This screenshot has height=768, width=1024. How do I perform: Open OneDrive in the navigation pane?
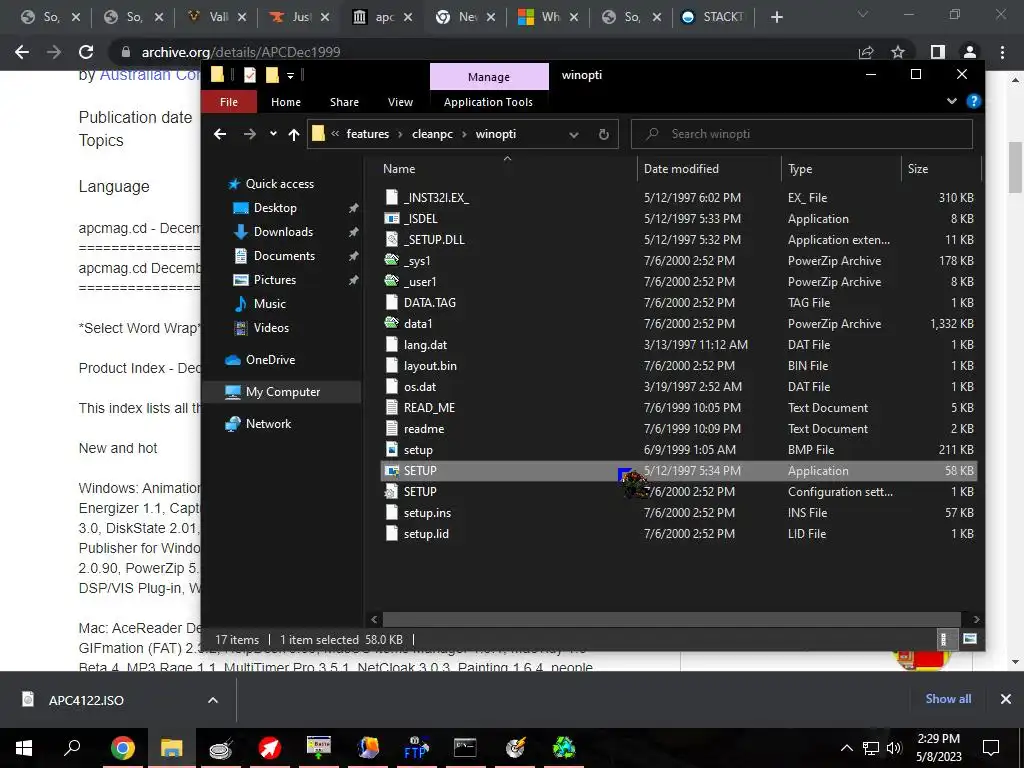(x=270, y=360)
